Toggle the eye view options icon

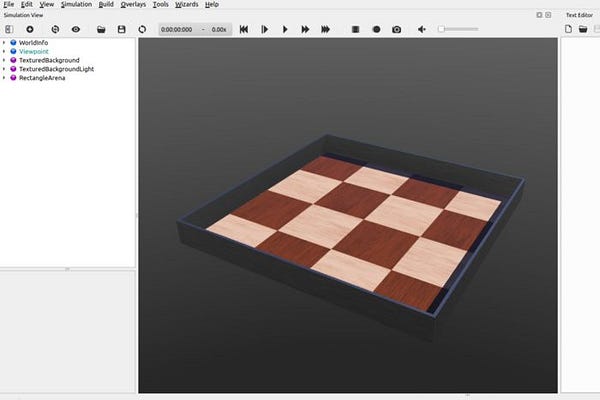pos(76,29)
